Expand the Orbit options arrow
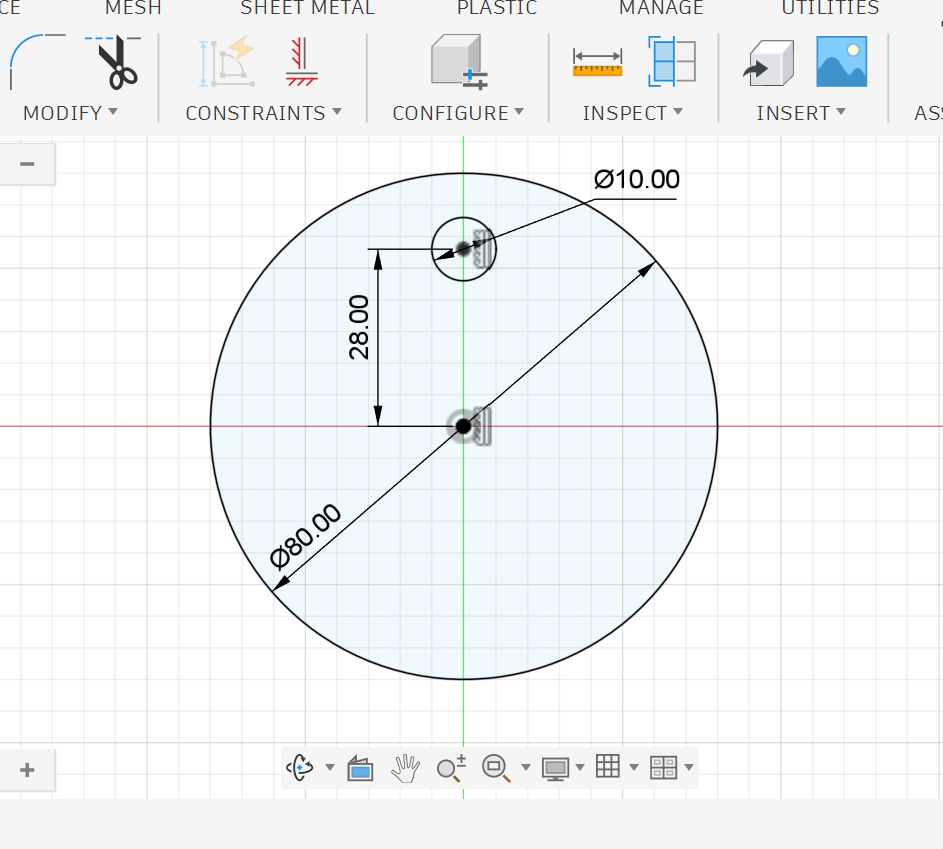Image resolution: width=943 pixels, height=849 pixels. (330, 767)
